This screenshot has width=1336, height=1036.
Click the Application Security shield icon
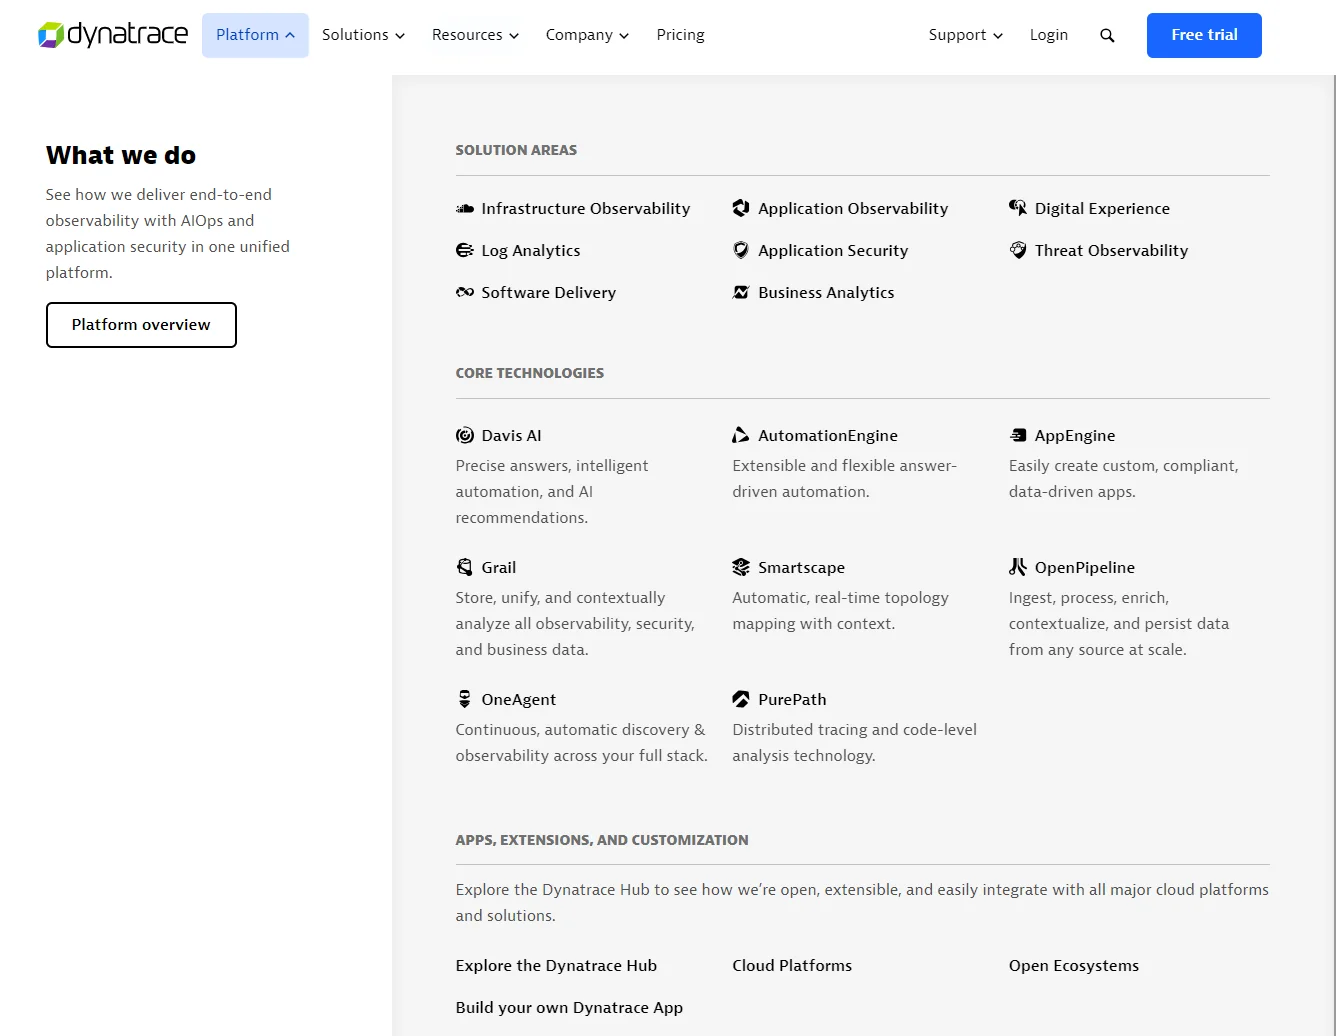tap(741, 250)
